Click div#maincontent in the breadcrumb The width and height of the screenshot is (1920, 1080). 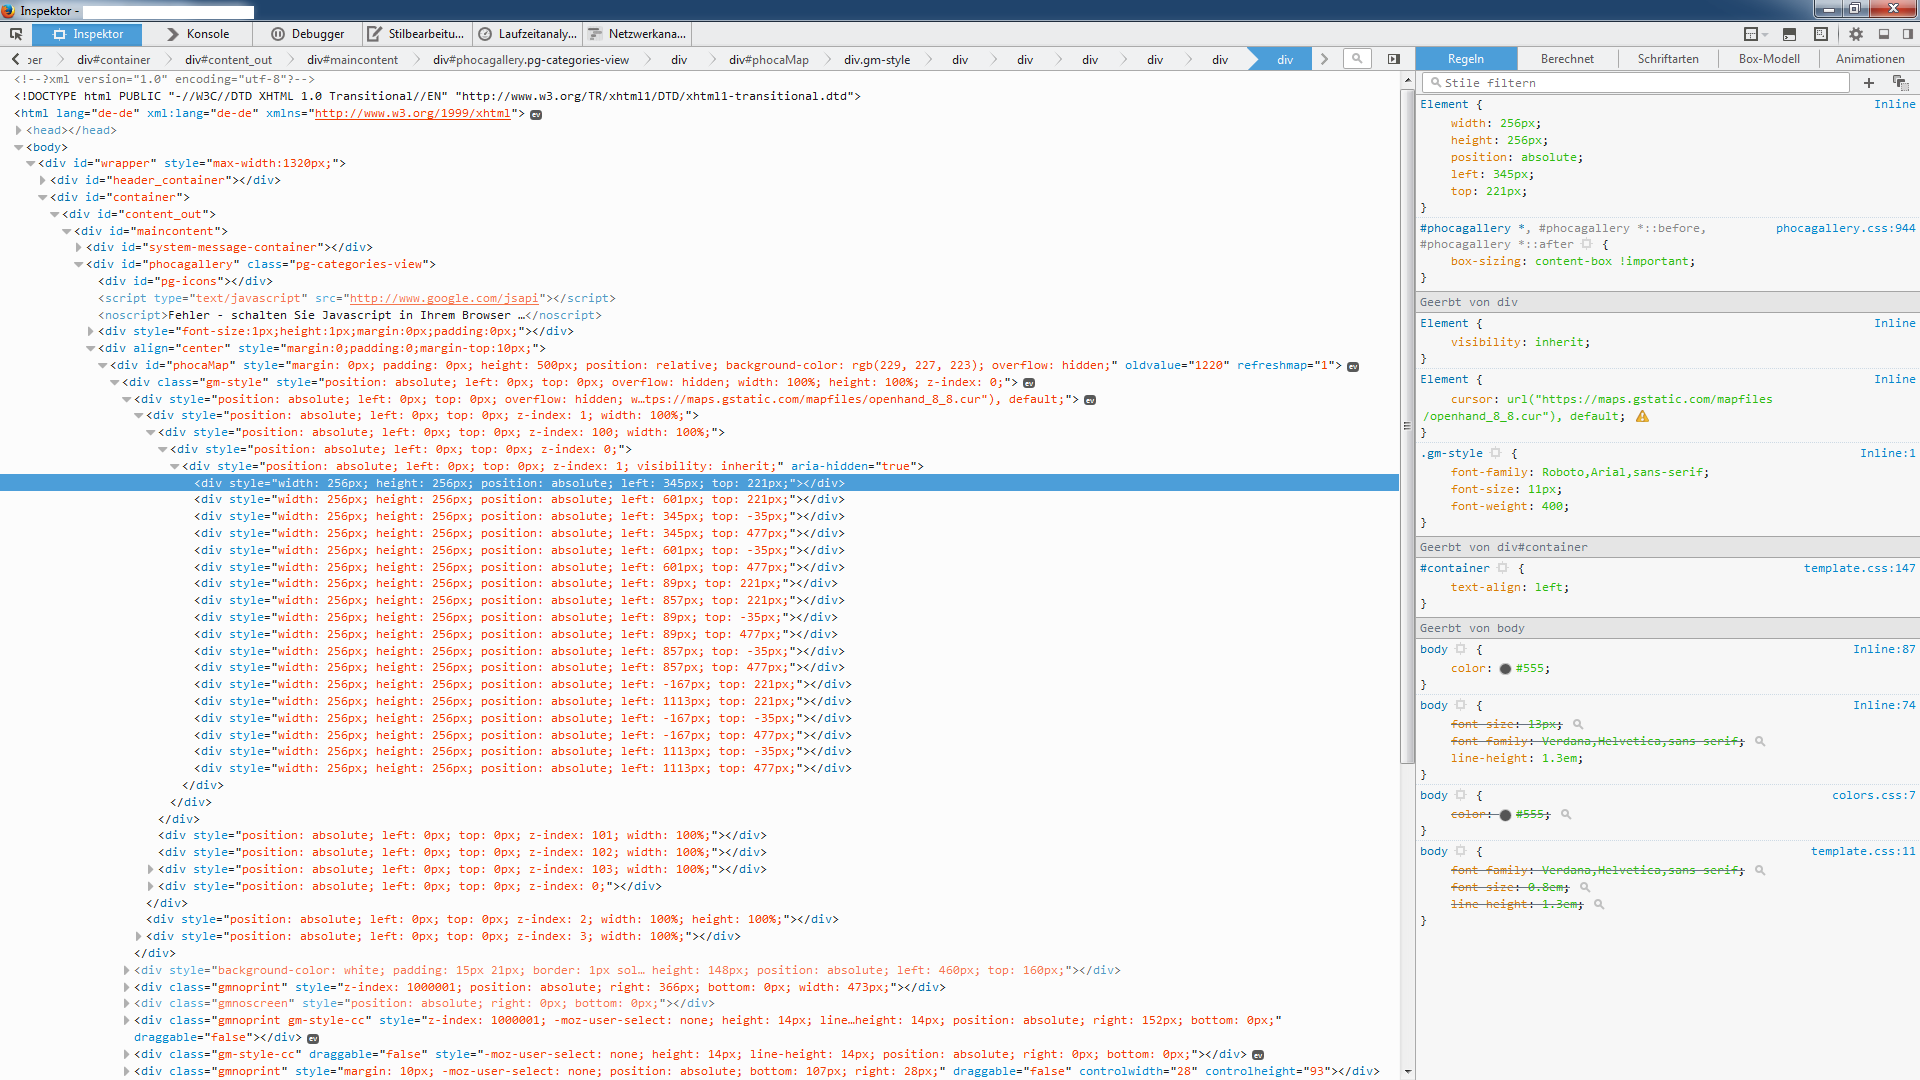tap(352, 60)
